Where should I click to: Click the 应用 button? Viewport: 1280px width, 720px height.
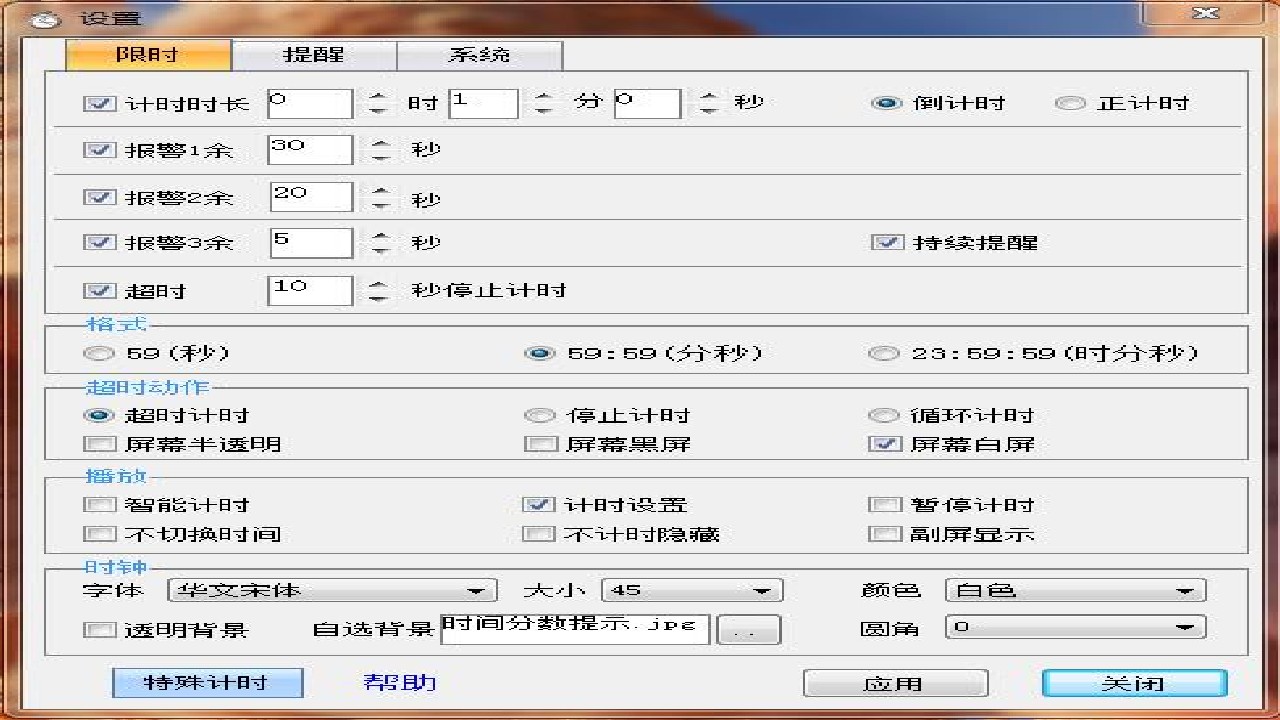[x=895, y=684]
